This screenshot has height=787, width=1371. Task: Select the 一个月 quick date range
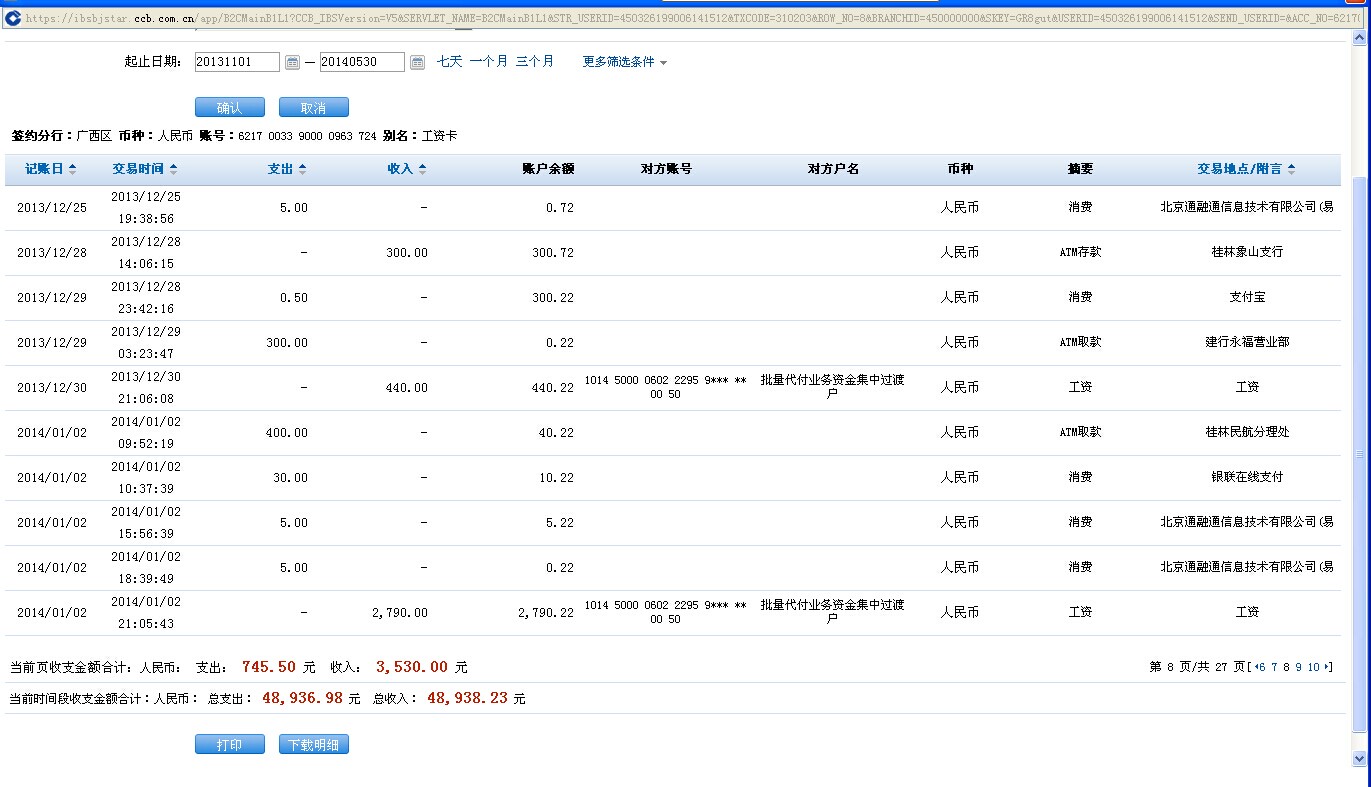[488, 61]
